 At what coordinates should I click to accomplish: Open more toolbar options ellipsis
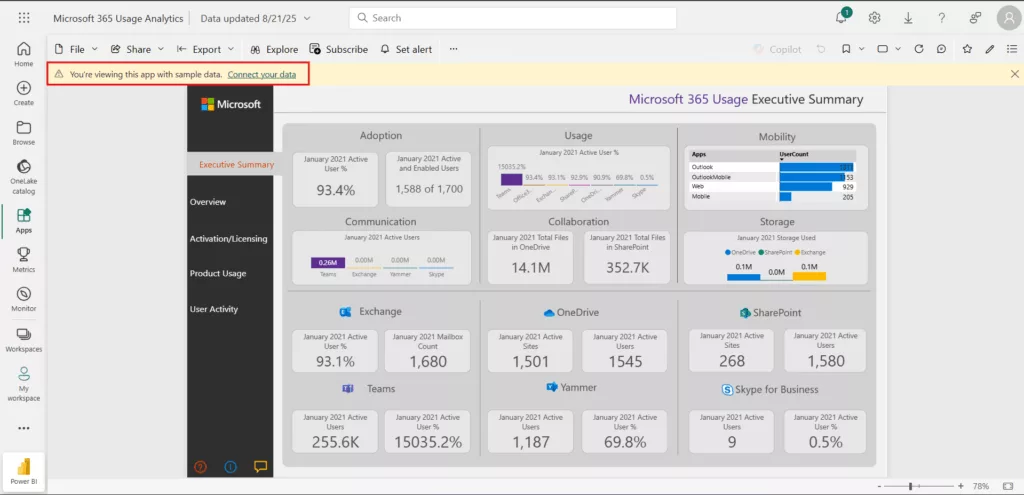[x=454, y=49]
